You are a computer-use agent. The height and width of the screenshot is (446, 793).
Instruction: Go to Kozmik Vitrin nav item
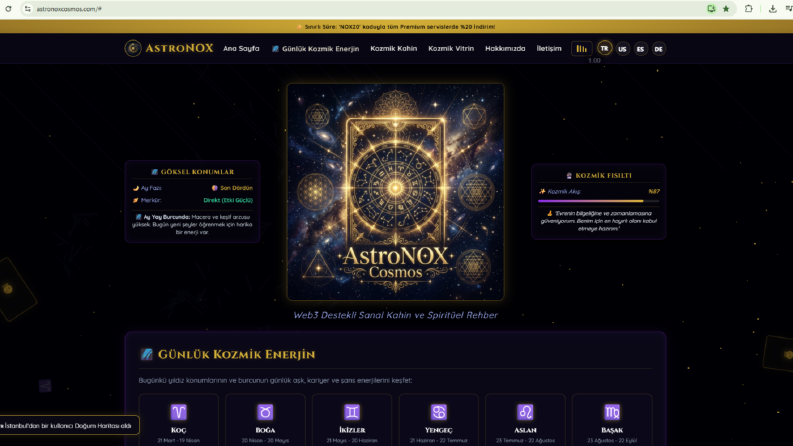click(451, 49)
